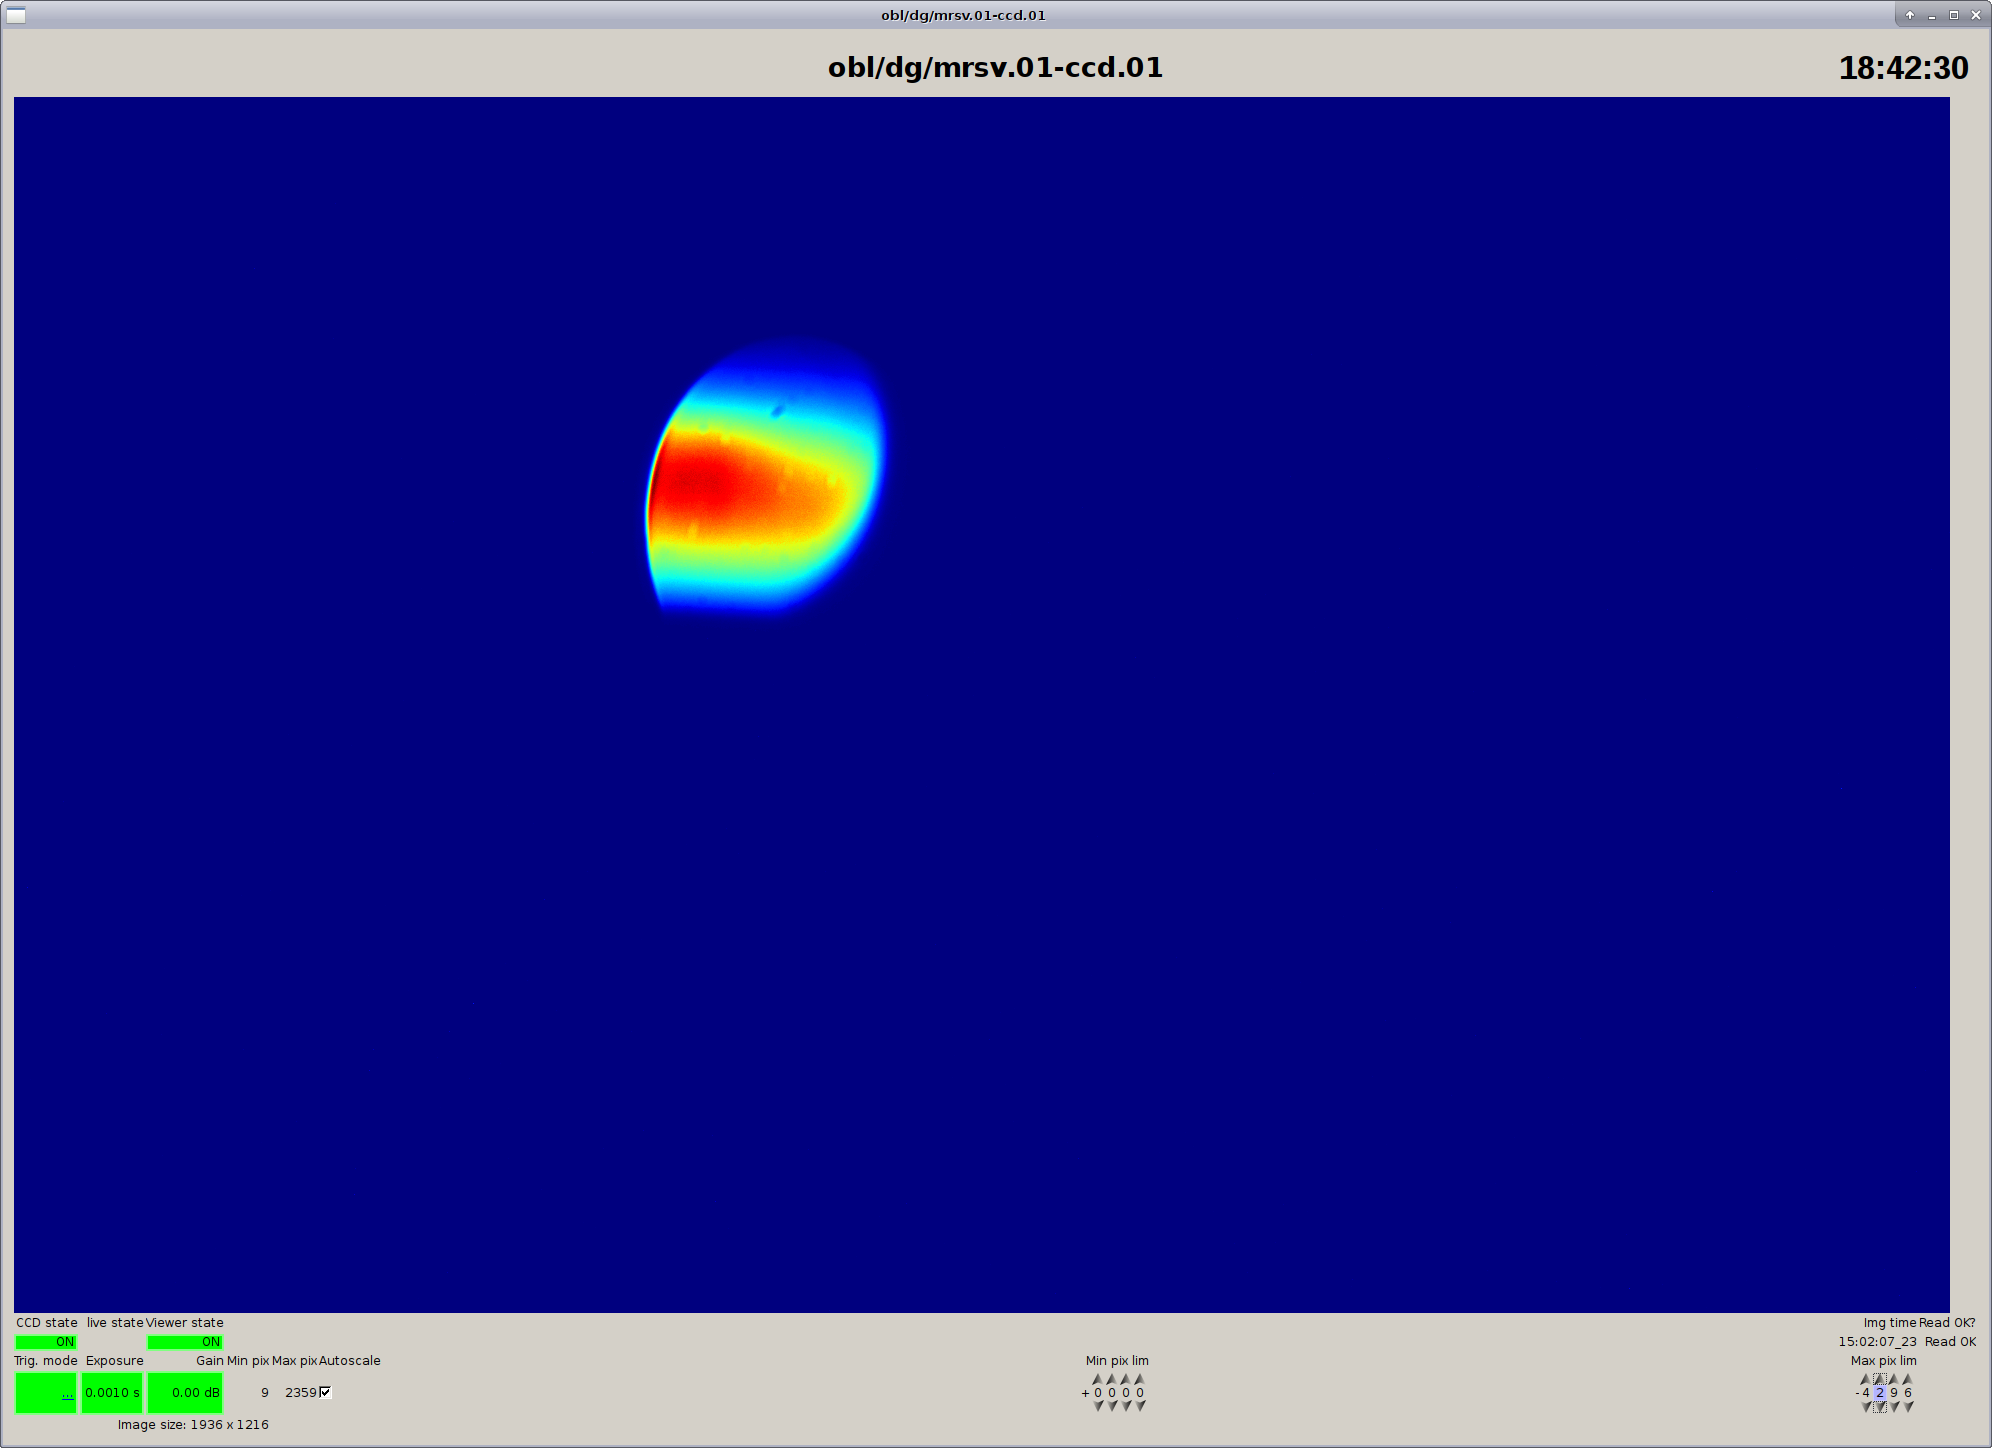Click the Max pix value 2359
The width and height of the screenshot is (1992, 1448).
pos(300,1392)
